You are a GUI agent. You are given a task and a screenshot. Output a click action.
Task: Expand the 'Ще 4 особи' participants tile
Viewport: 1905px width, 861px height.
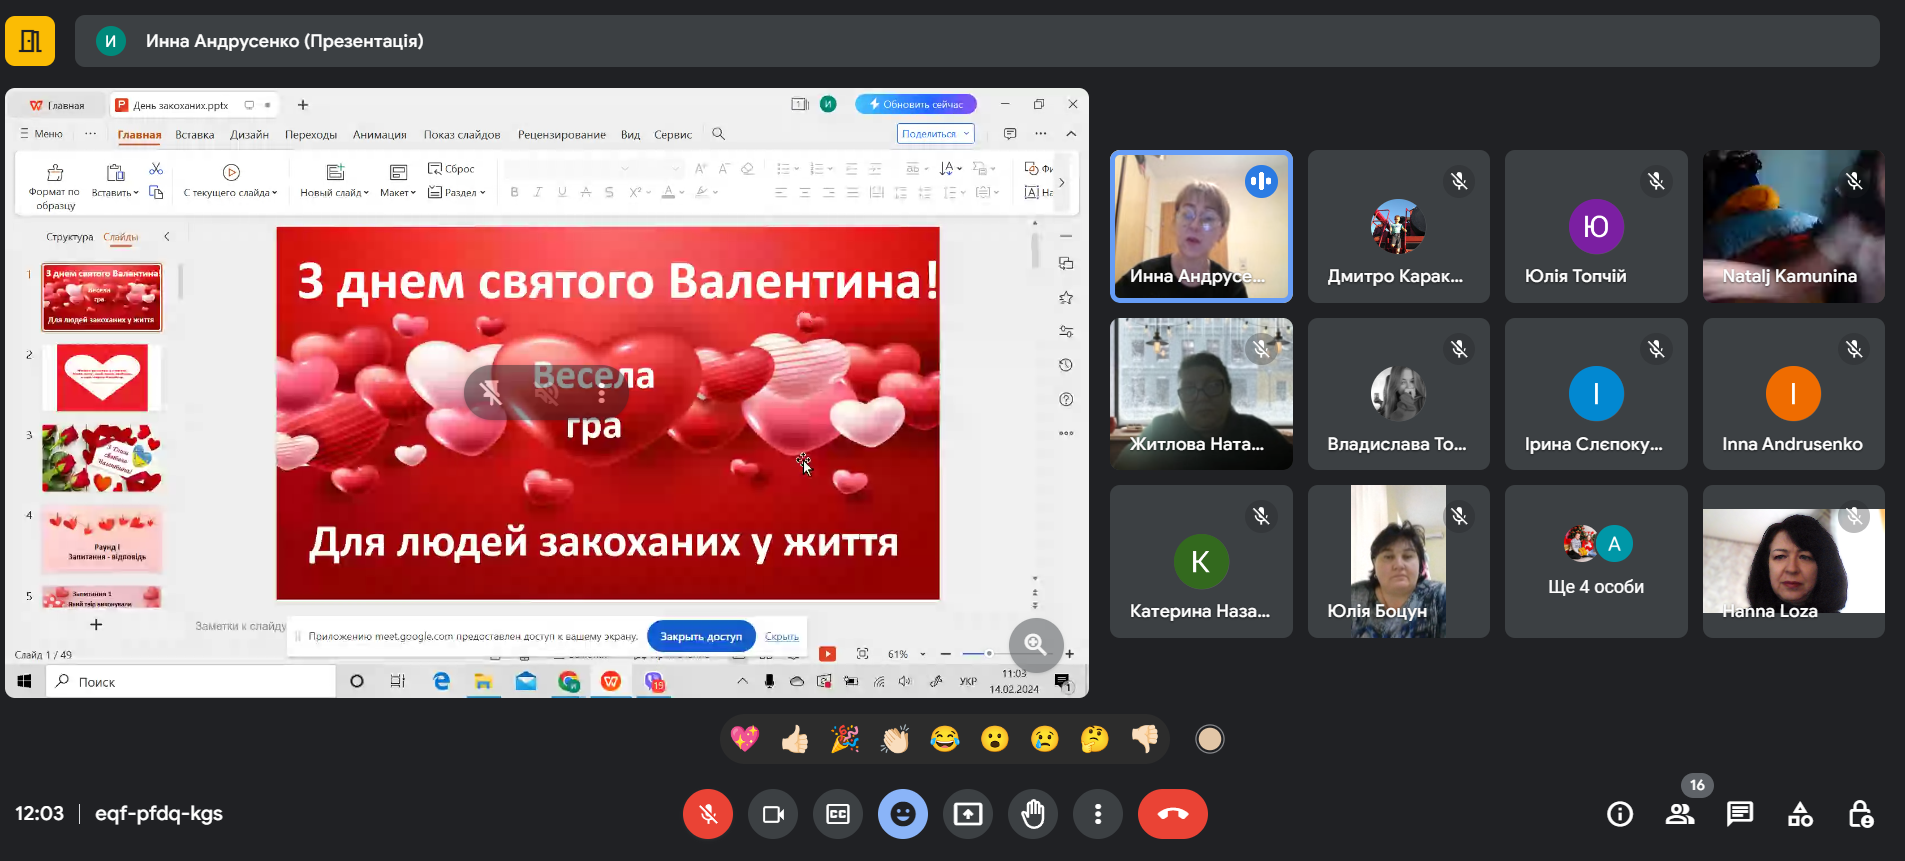(1596, 562)
